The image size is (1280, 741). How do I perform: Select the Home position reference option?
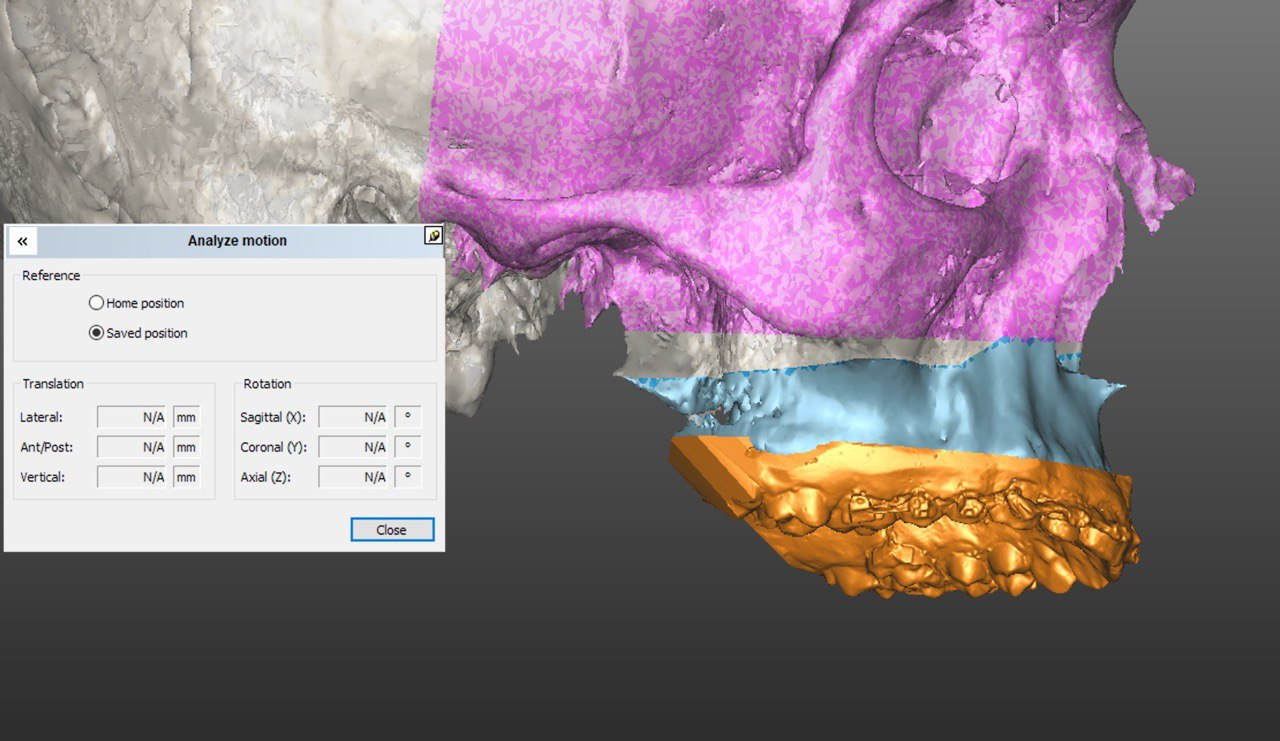click(x=97, y=303)
